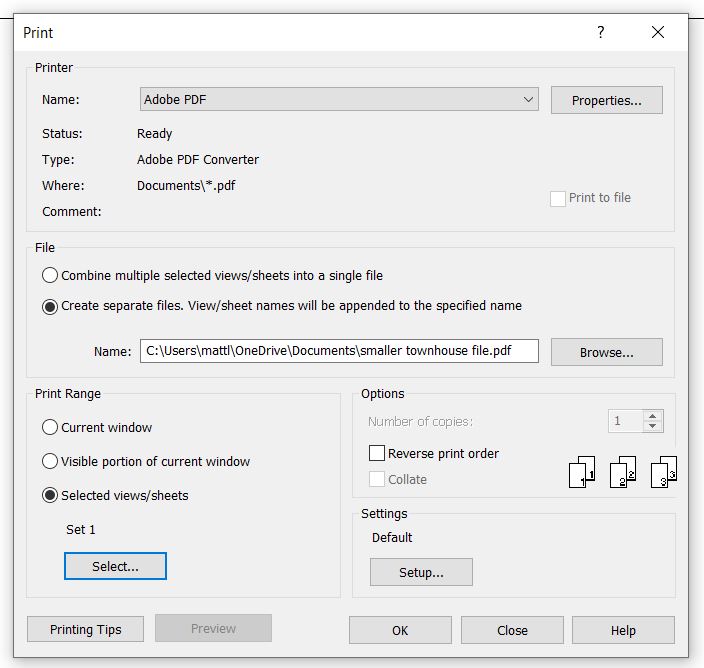The image size is (704, 668).
Task: Click the 'Documents\*.pdf' location text
Action: (186, 185)
